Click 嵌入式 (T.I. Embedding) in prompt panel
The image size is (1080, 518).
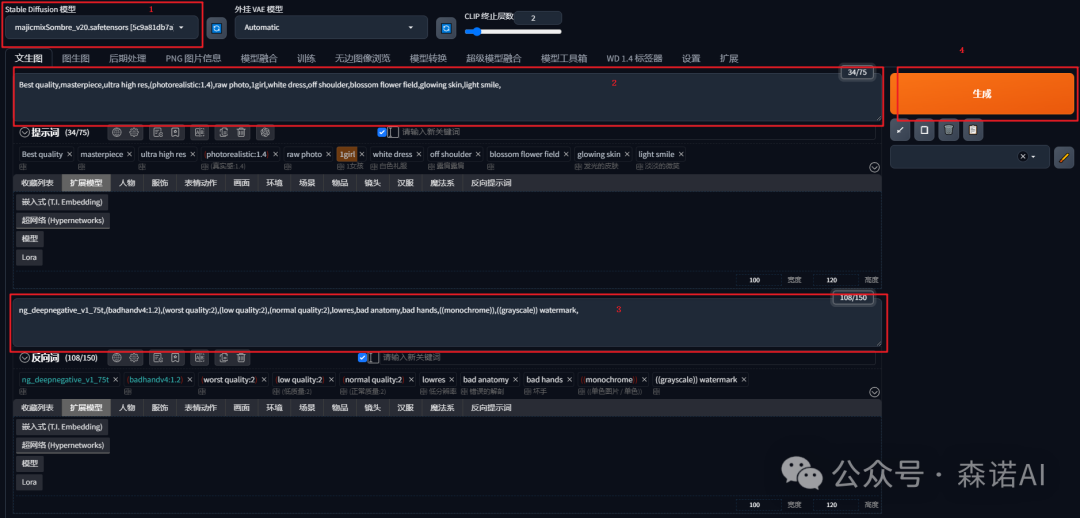(x=62, y=202)
